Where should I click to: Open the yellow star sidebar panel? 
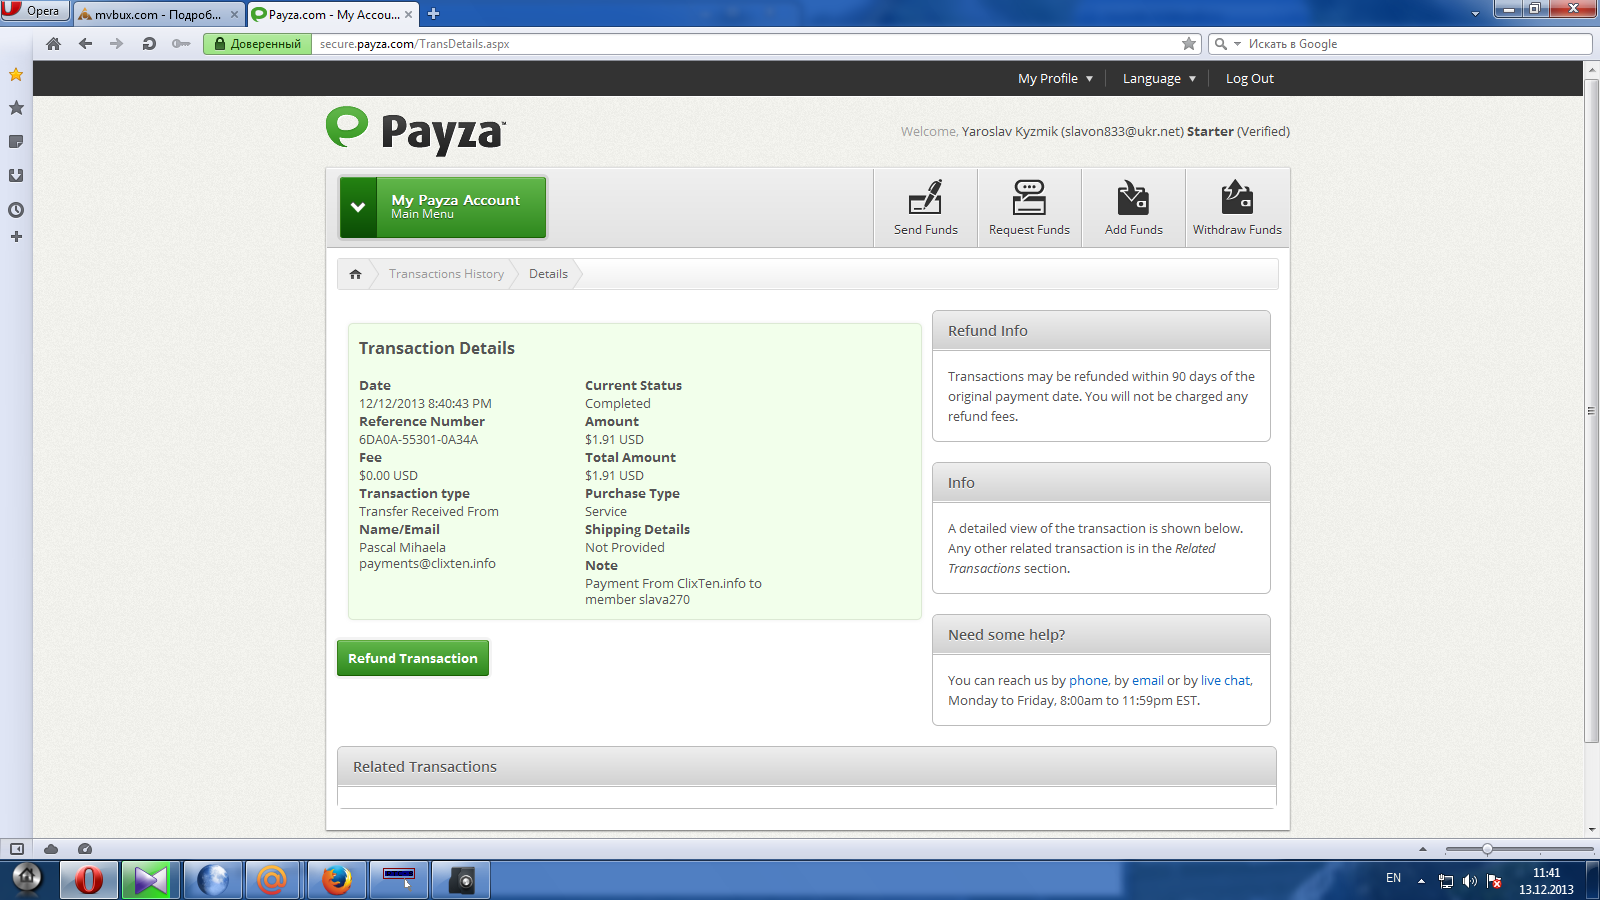16,74
